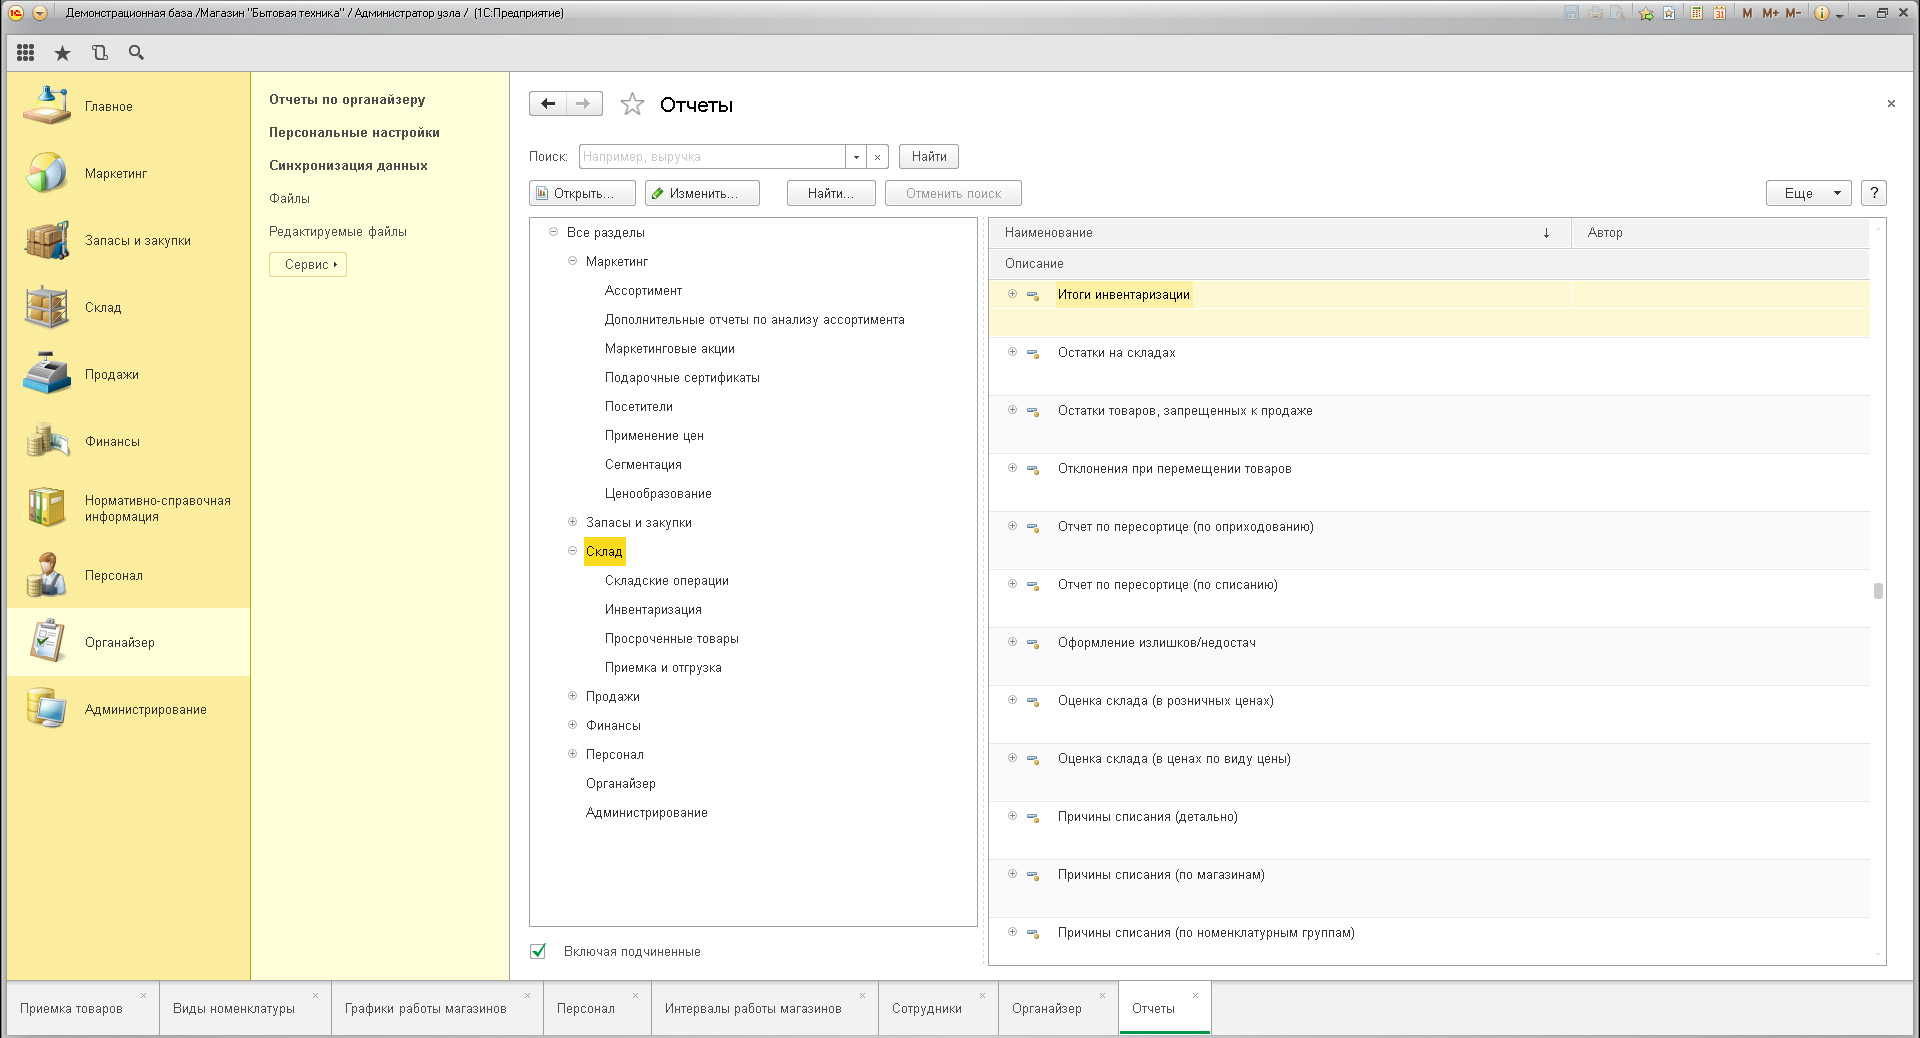The width and height of the screenshot is (1920, 1038).
Task: Open the Сервис submenu
Action: (308, 264)
